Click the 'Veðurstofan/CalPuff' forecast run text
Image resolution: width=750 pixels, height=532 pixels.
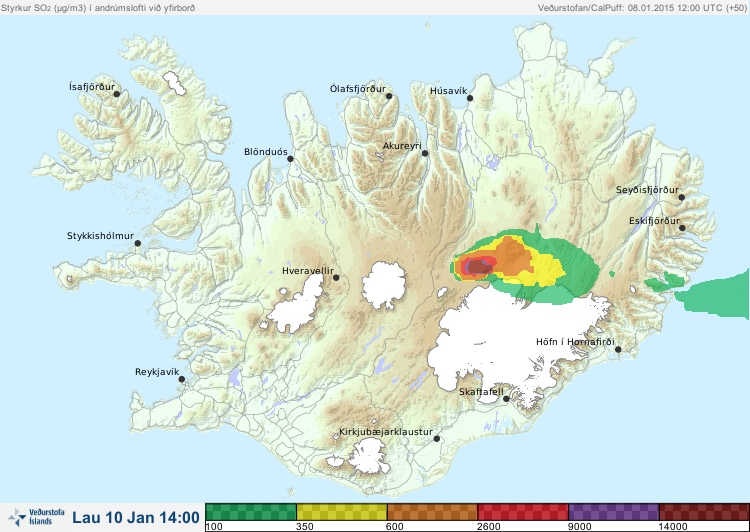tap(642, 8)
